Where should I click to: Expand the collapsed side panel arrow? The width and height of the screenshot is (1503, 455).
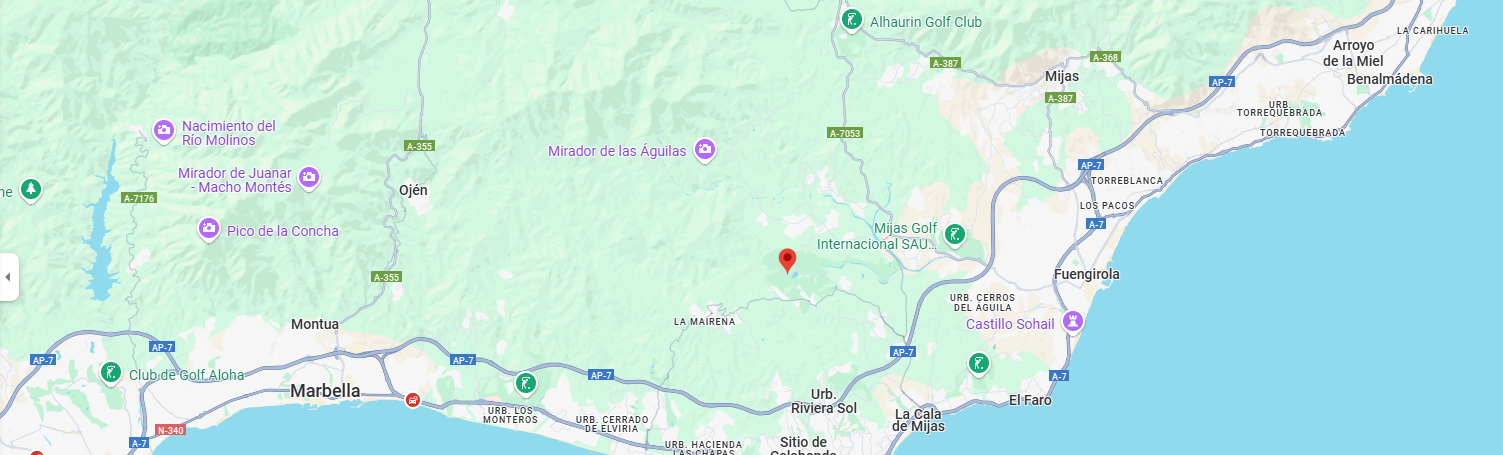[x=8, y=277]
